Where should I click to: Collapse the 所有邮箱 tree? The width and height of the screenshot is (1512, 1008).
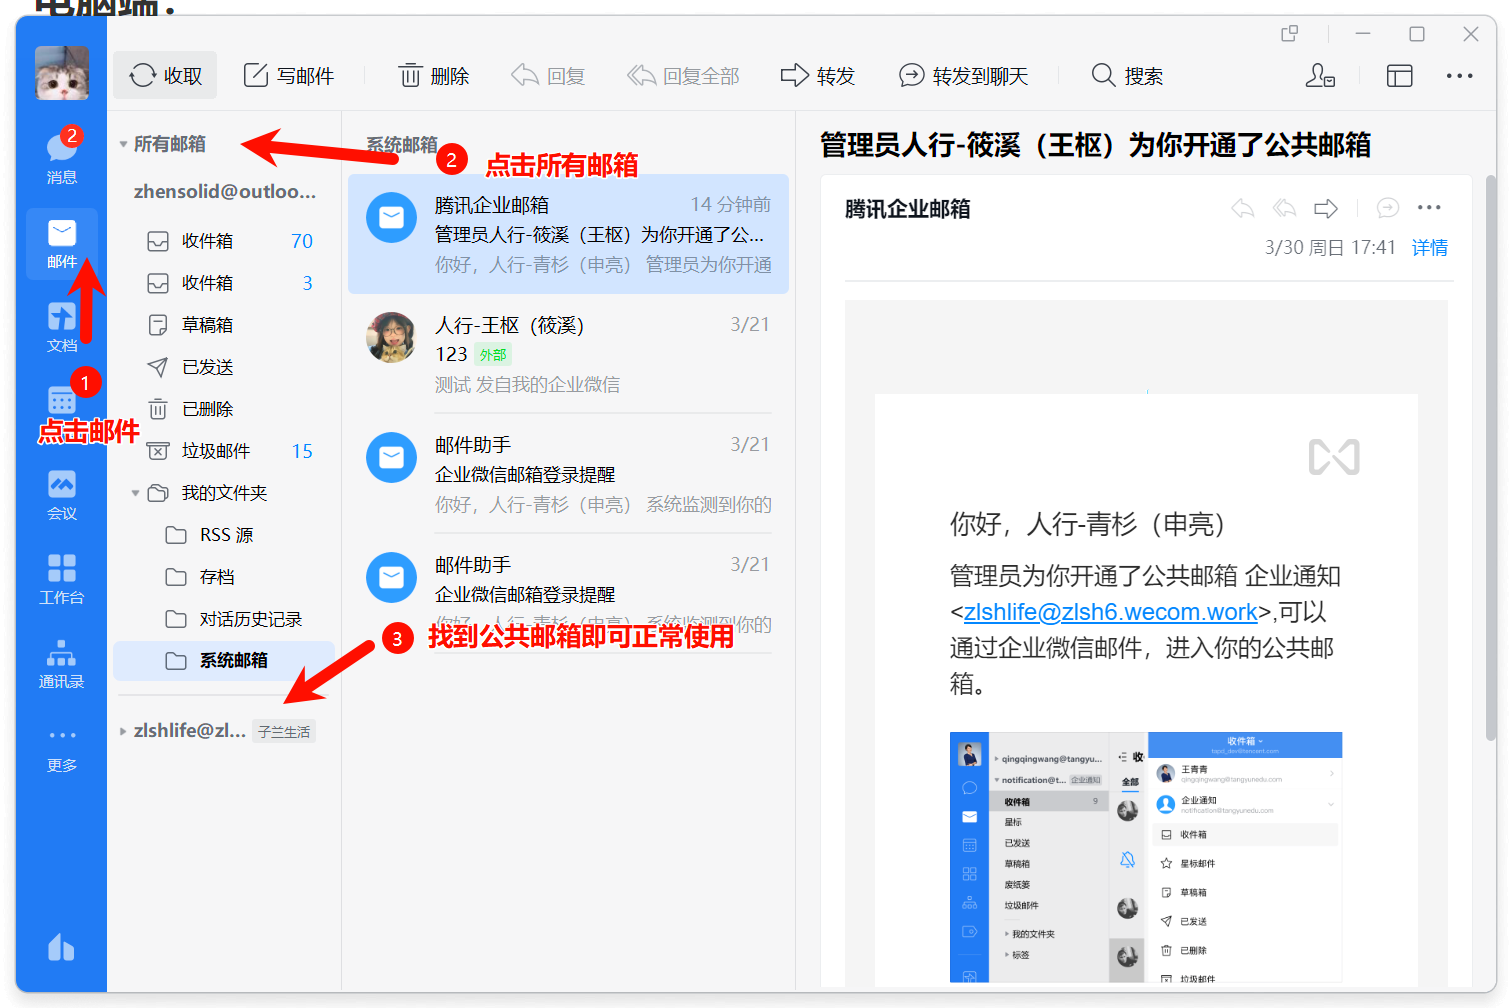[123, 144]
